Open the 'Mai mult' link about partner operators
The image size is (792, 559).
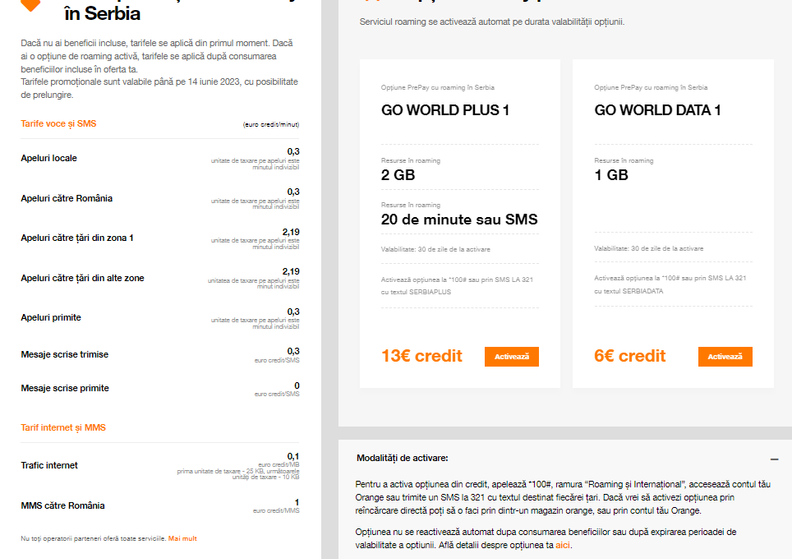[x=182, y=538]
